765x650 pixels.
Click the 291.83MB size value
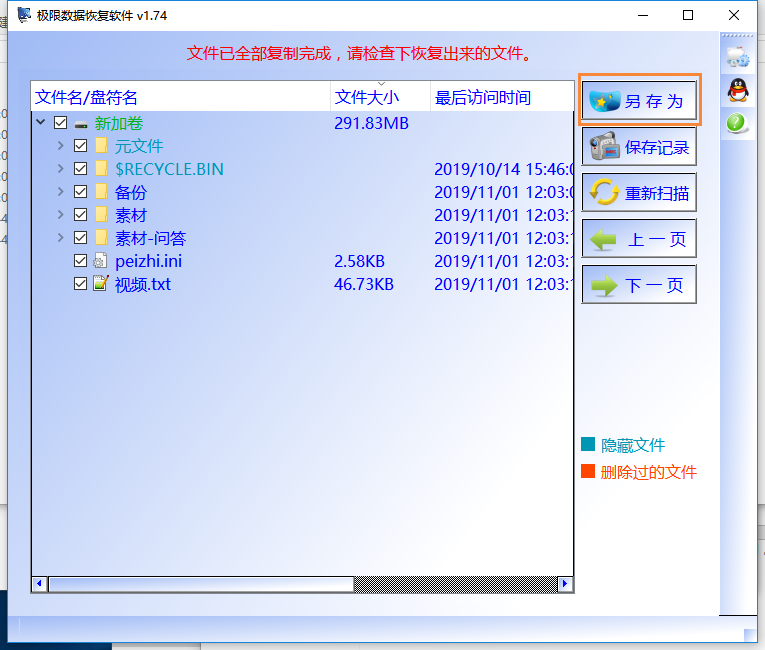tap(371, 123)
